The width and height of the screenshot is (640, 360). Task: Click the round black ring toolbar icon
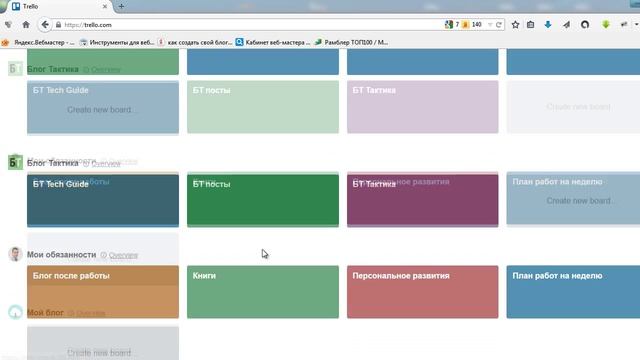coord(585,25)
